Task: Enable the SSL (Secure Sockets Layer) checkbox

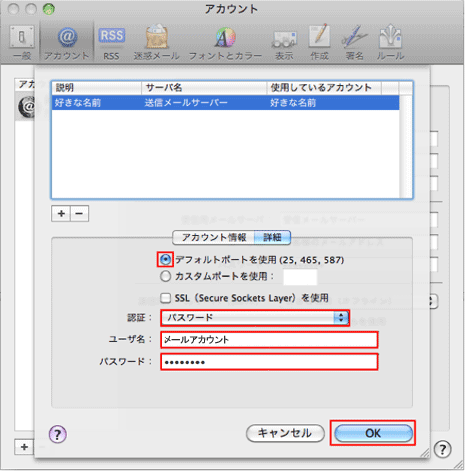Action: pos(166,298)
